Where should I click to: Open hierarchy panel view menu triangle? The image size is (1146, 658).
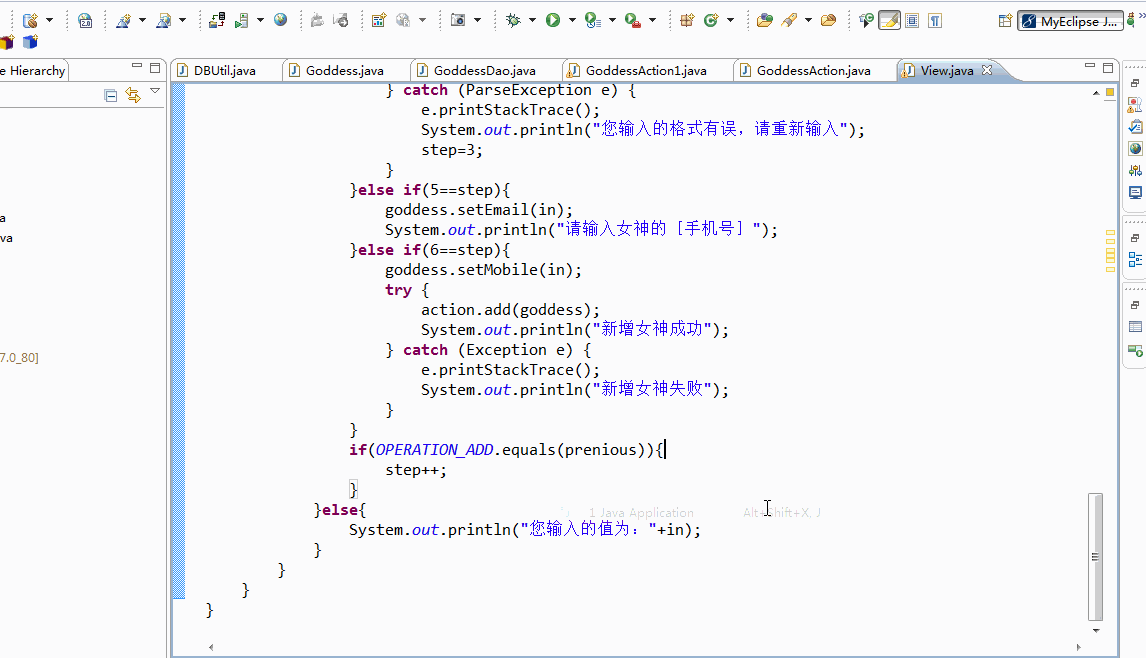tap(155, 91)
